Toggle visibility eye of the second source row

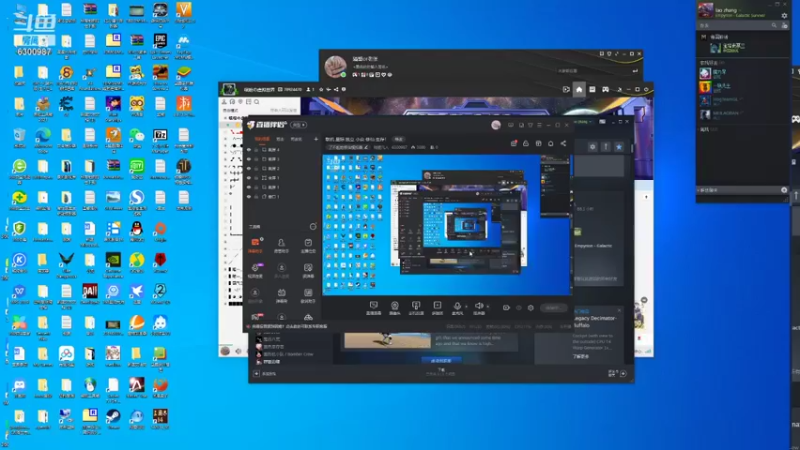(x=249, y=159)
